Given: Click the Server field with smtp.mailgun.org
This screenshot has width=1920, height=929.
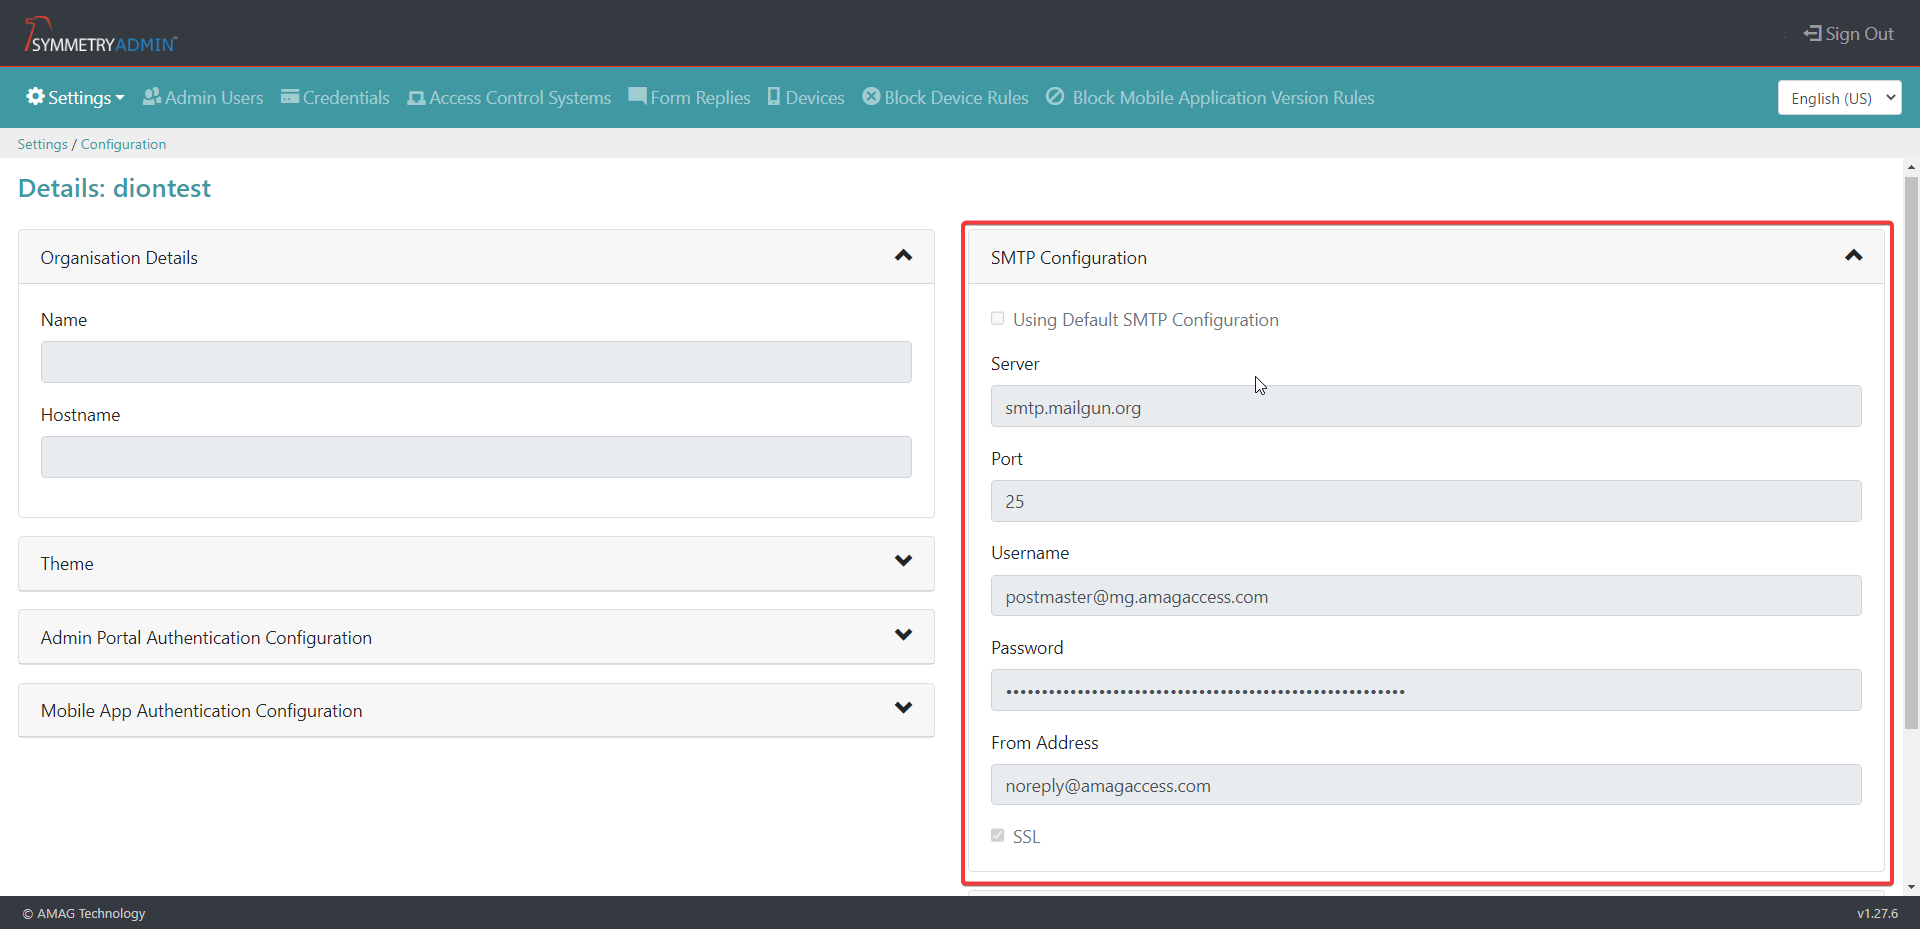Looking at the screenshot, I should click(1426, 406).
